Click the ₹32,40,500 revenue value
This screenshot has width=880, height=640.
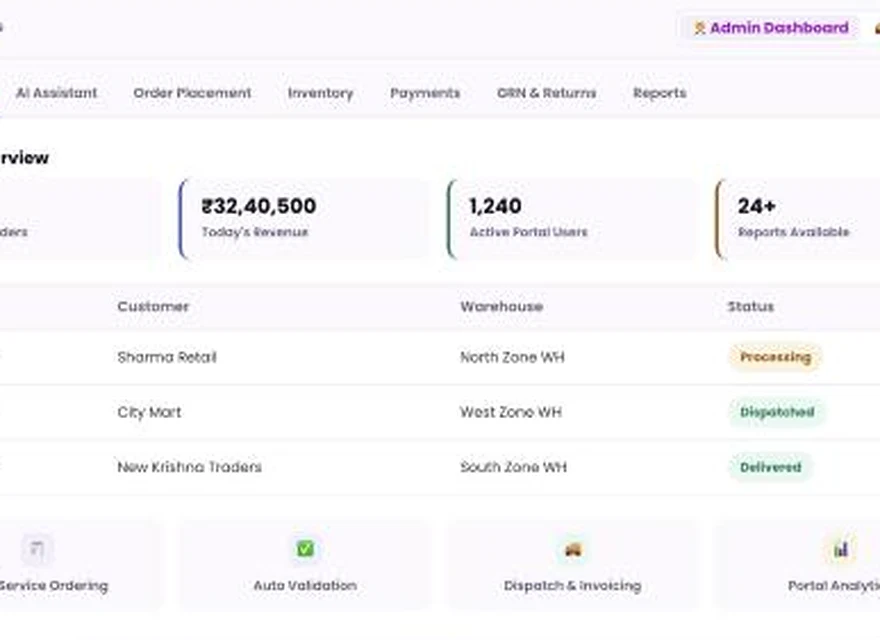(x=259, y=206)
